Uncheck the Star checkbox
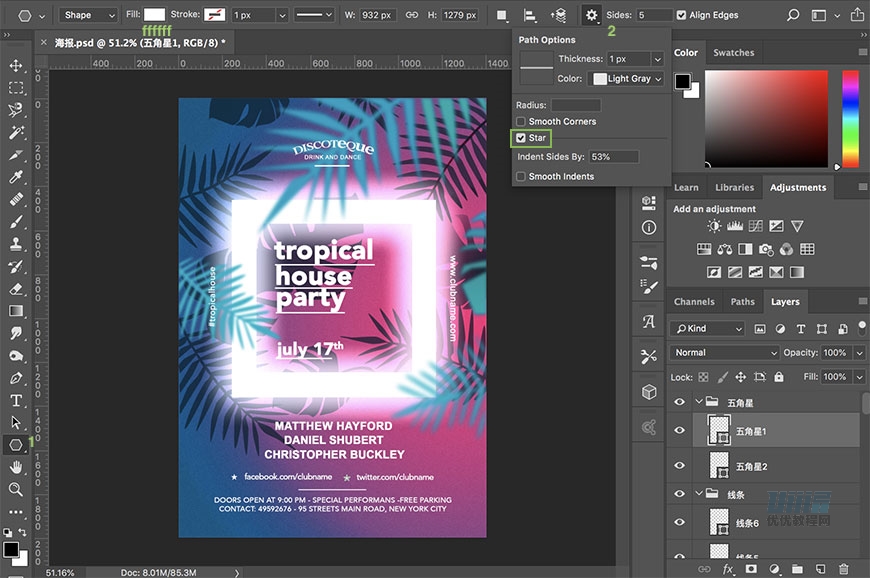870x578 pixels. pyautogui.click(x=521, y=138)
